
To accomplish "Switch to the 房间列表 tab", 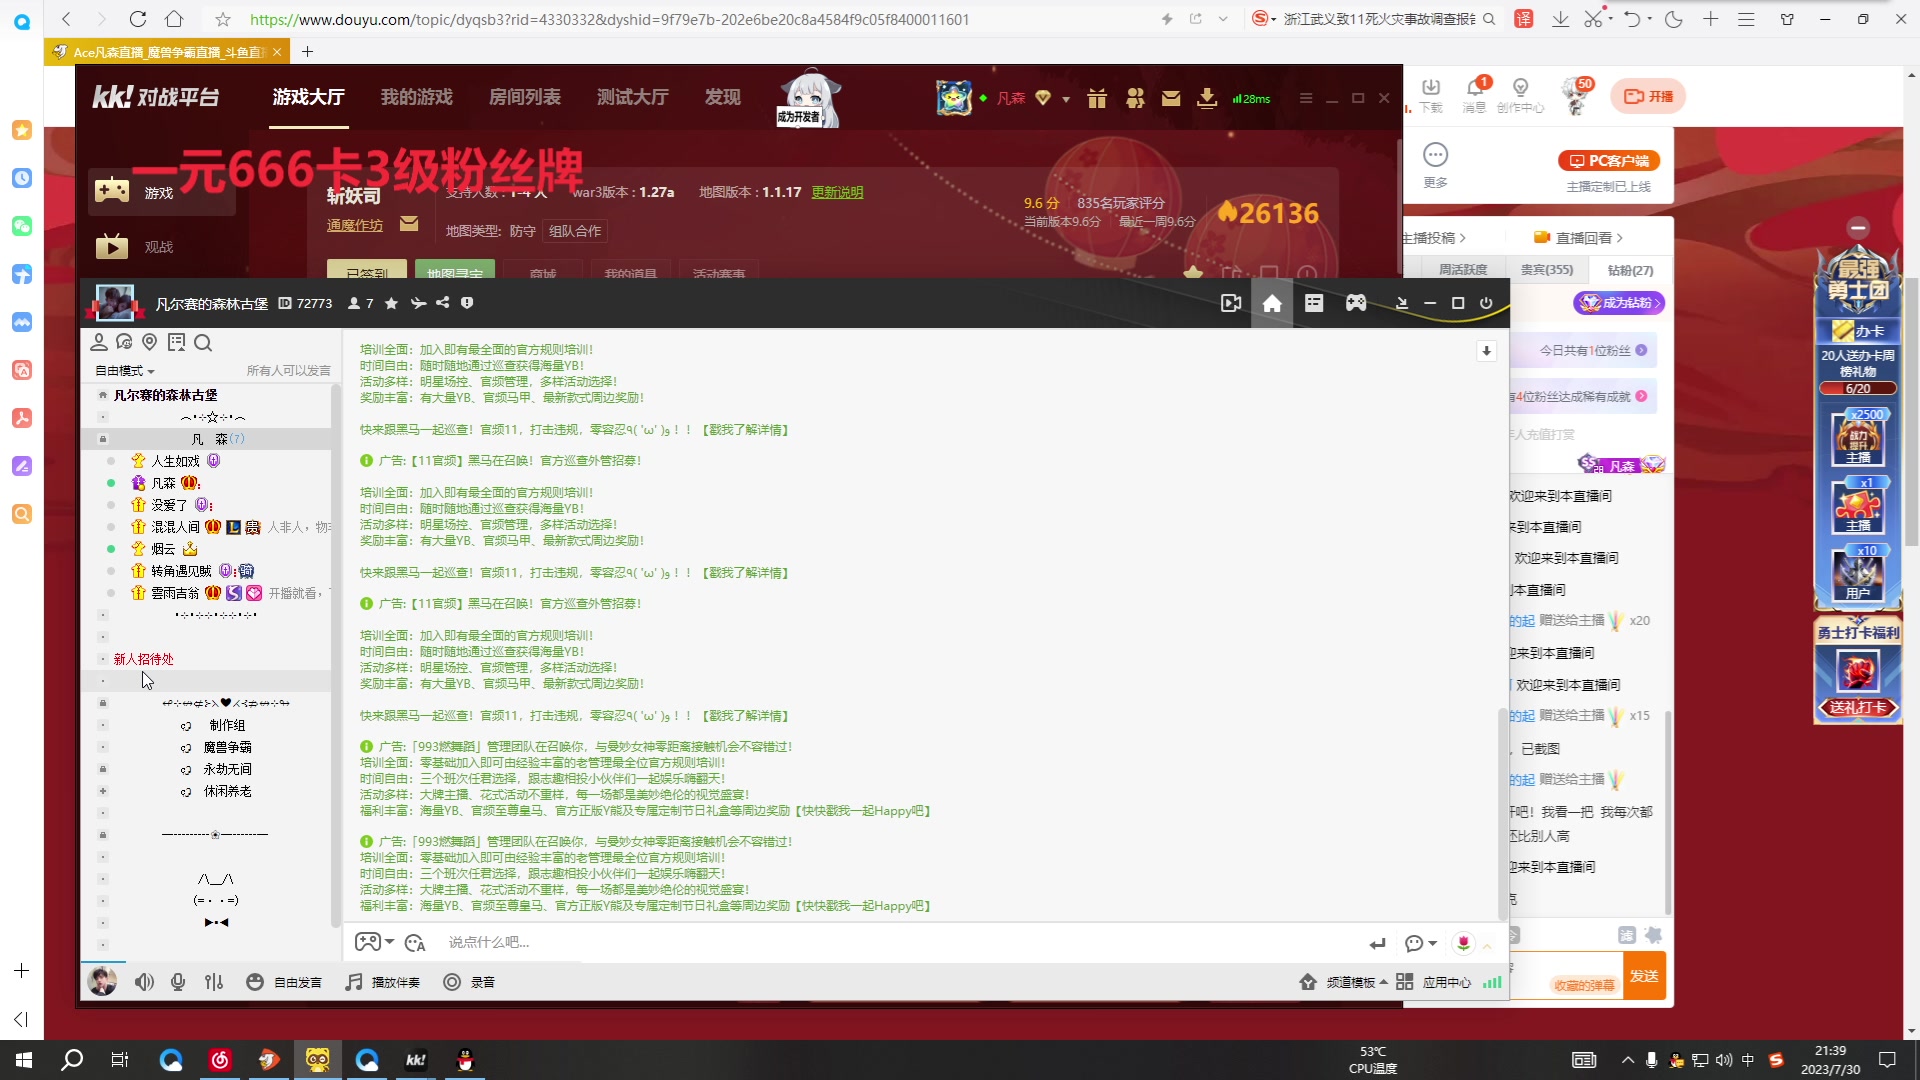I will tap(525, 97).
